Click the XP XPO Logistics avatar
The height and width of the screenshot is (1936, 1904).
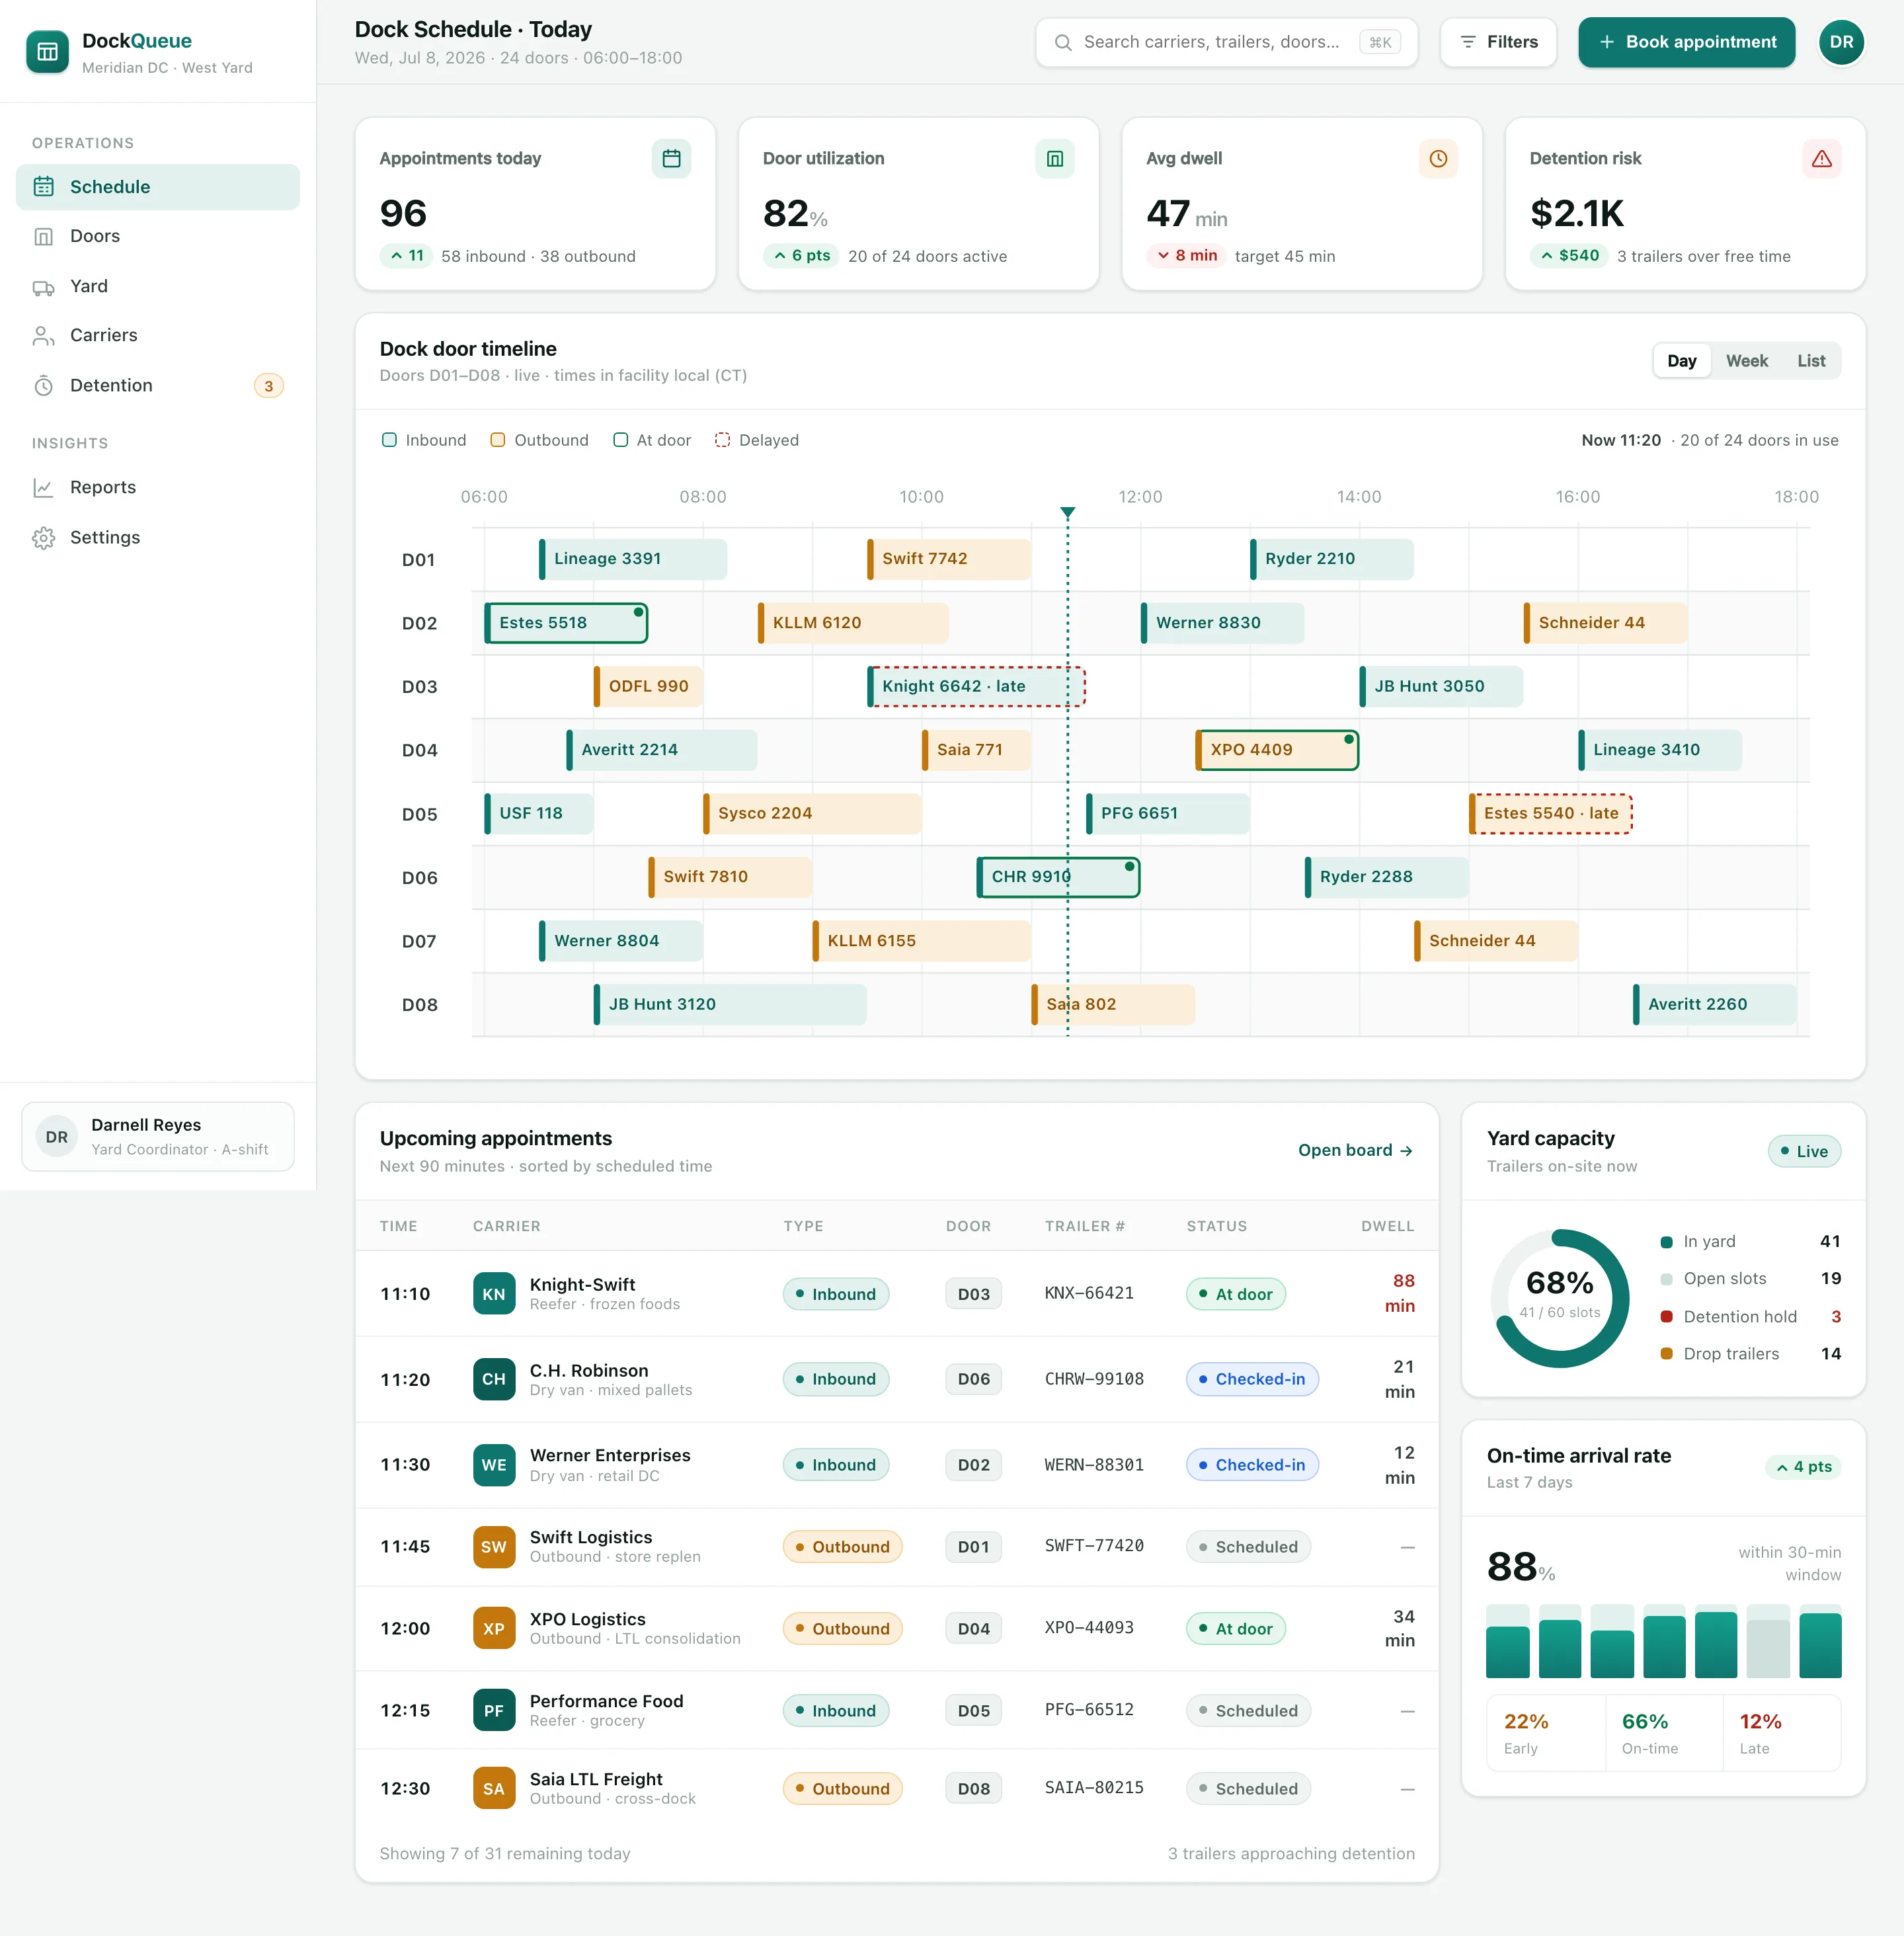click(494, 1629)
